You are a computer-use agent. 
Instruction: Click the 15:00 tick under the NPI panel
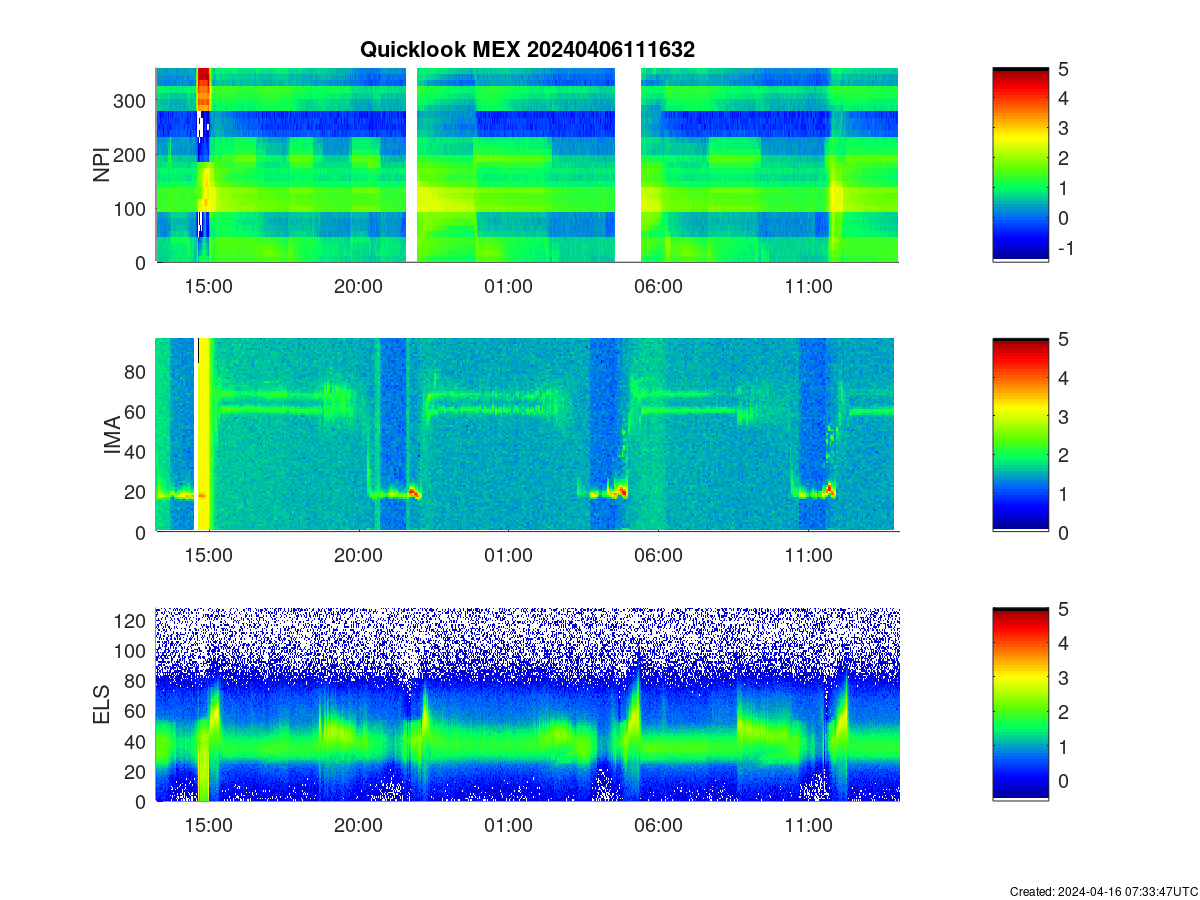[209, 287]
